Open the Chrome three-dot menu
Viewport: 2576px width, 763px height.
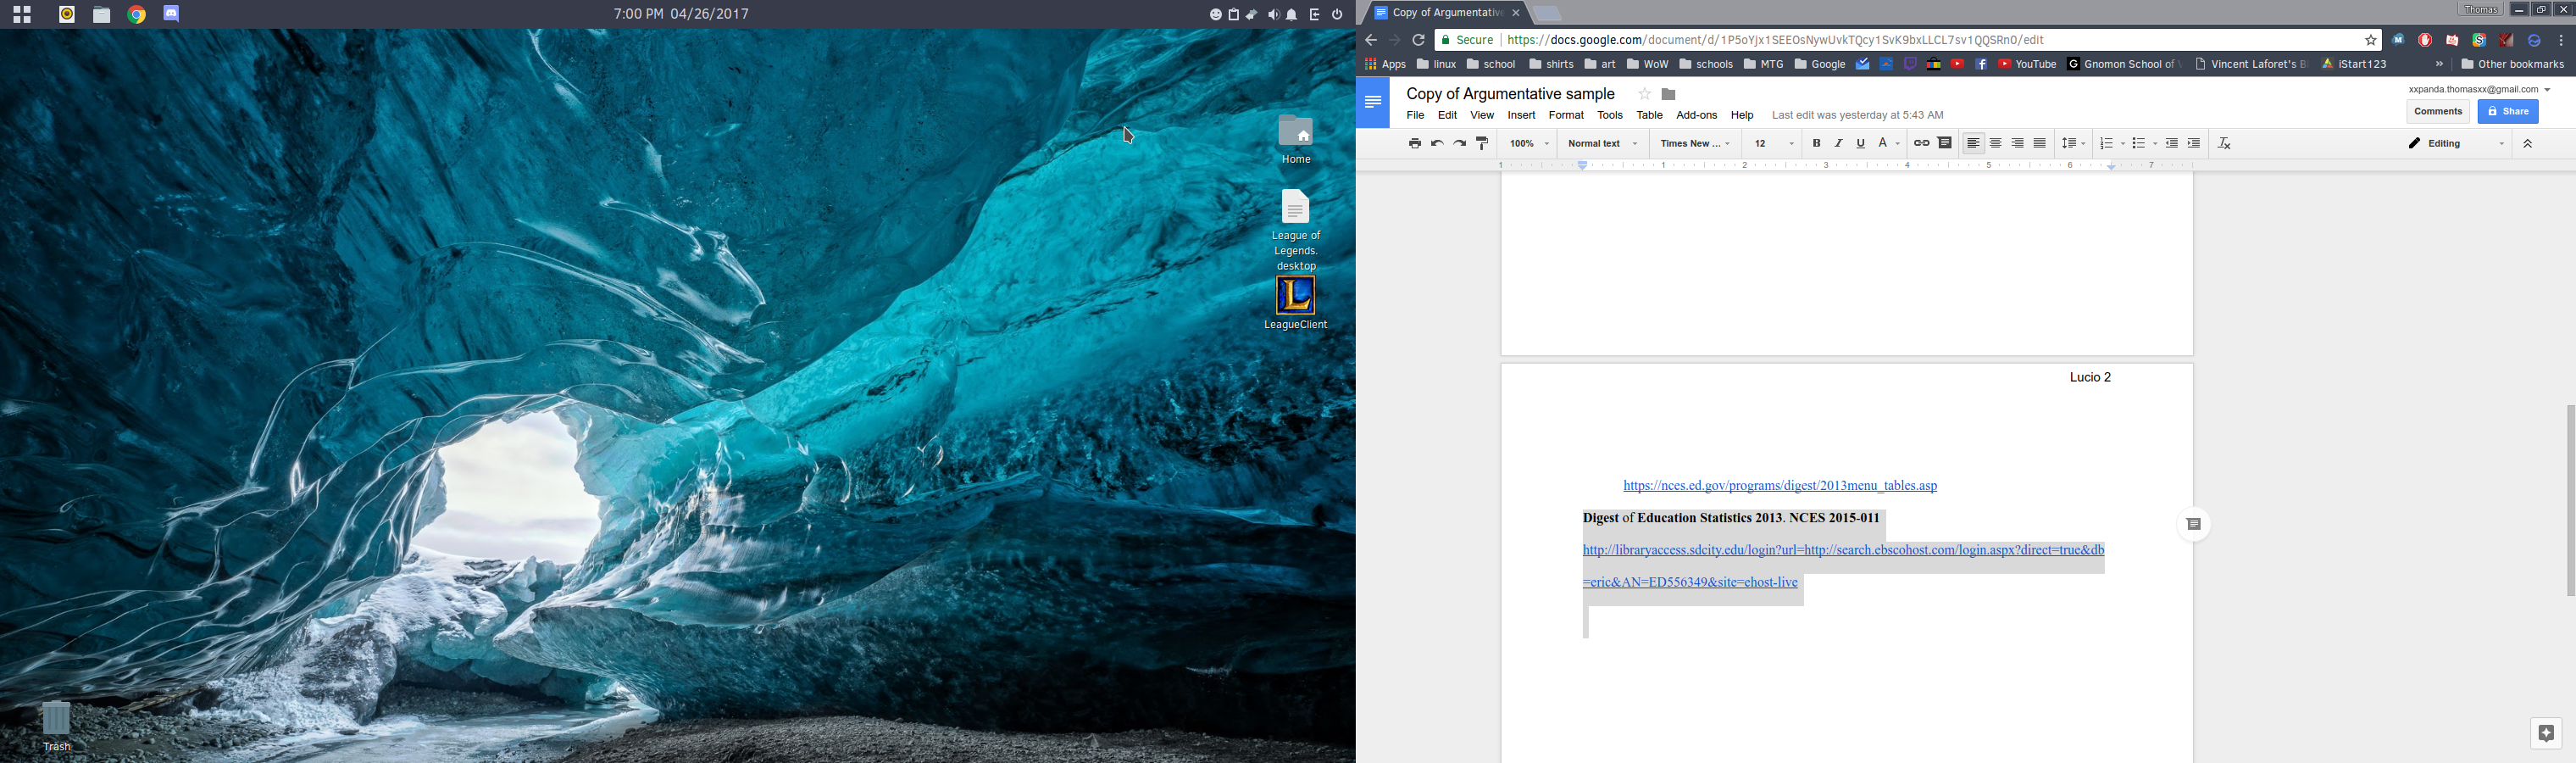point(2560,40)
